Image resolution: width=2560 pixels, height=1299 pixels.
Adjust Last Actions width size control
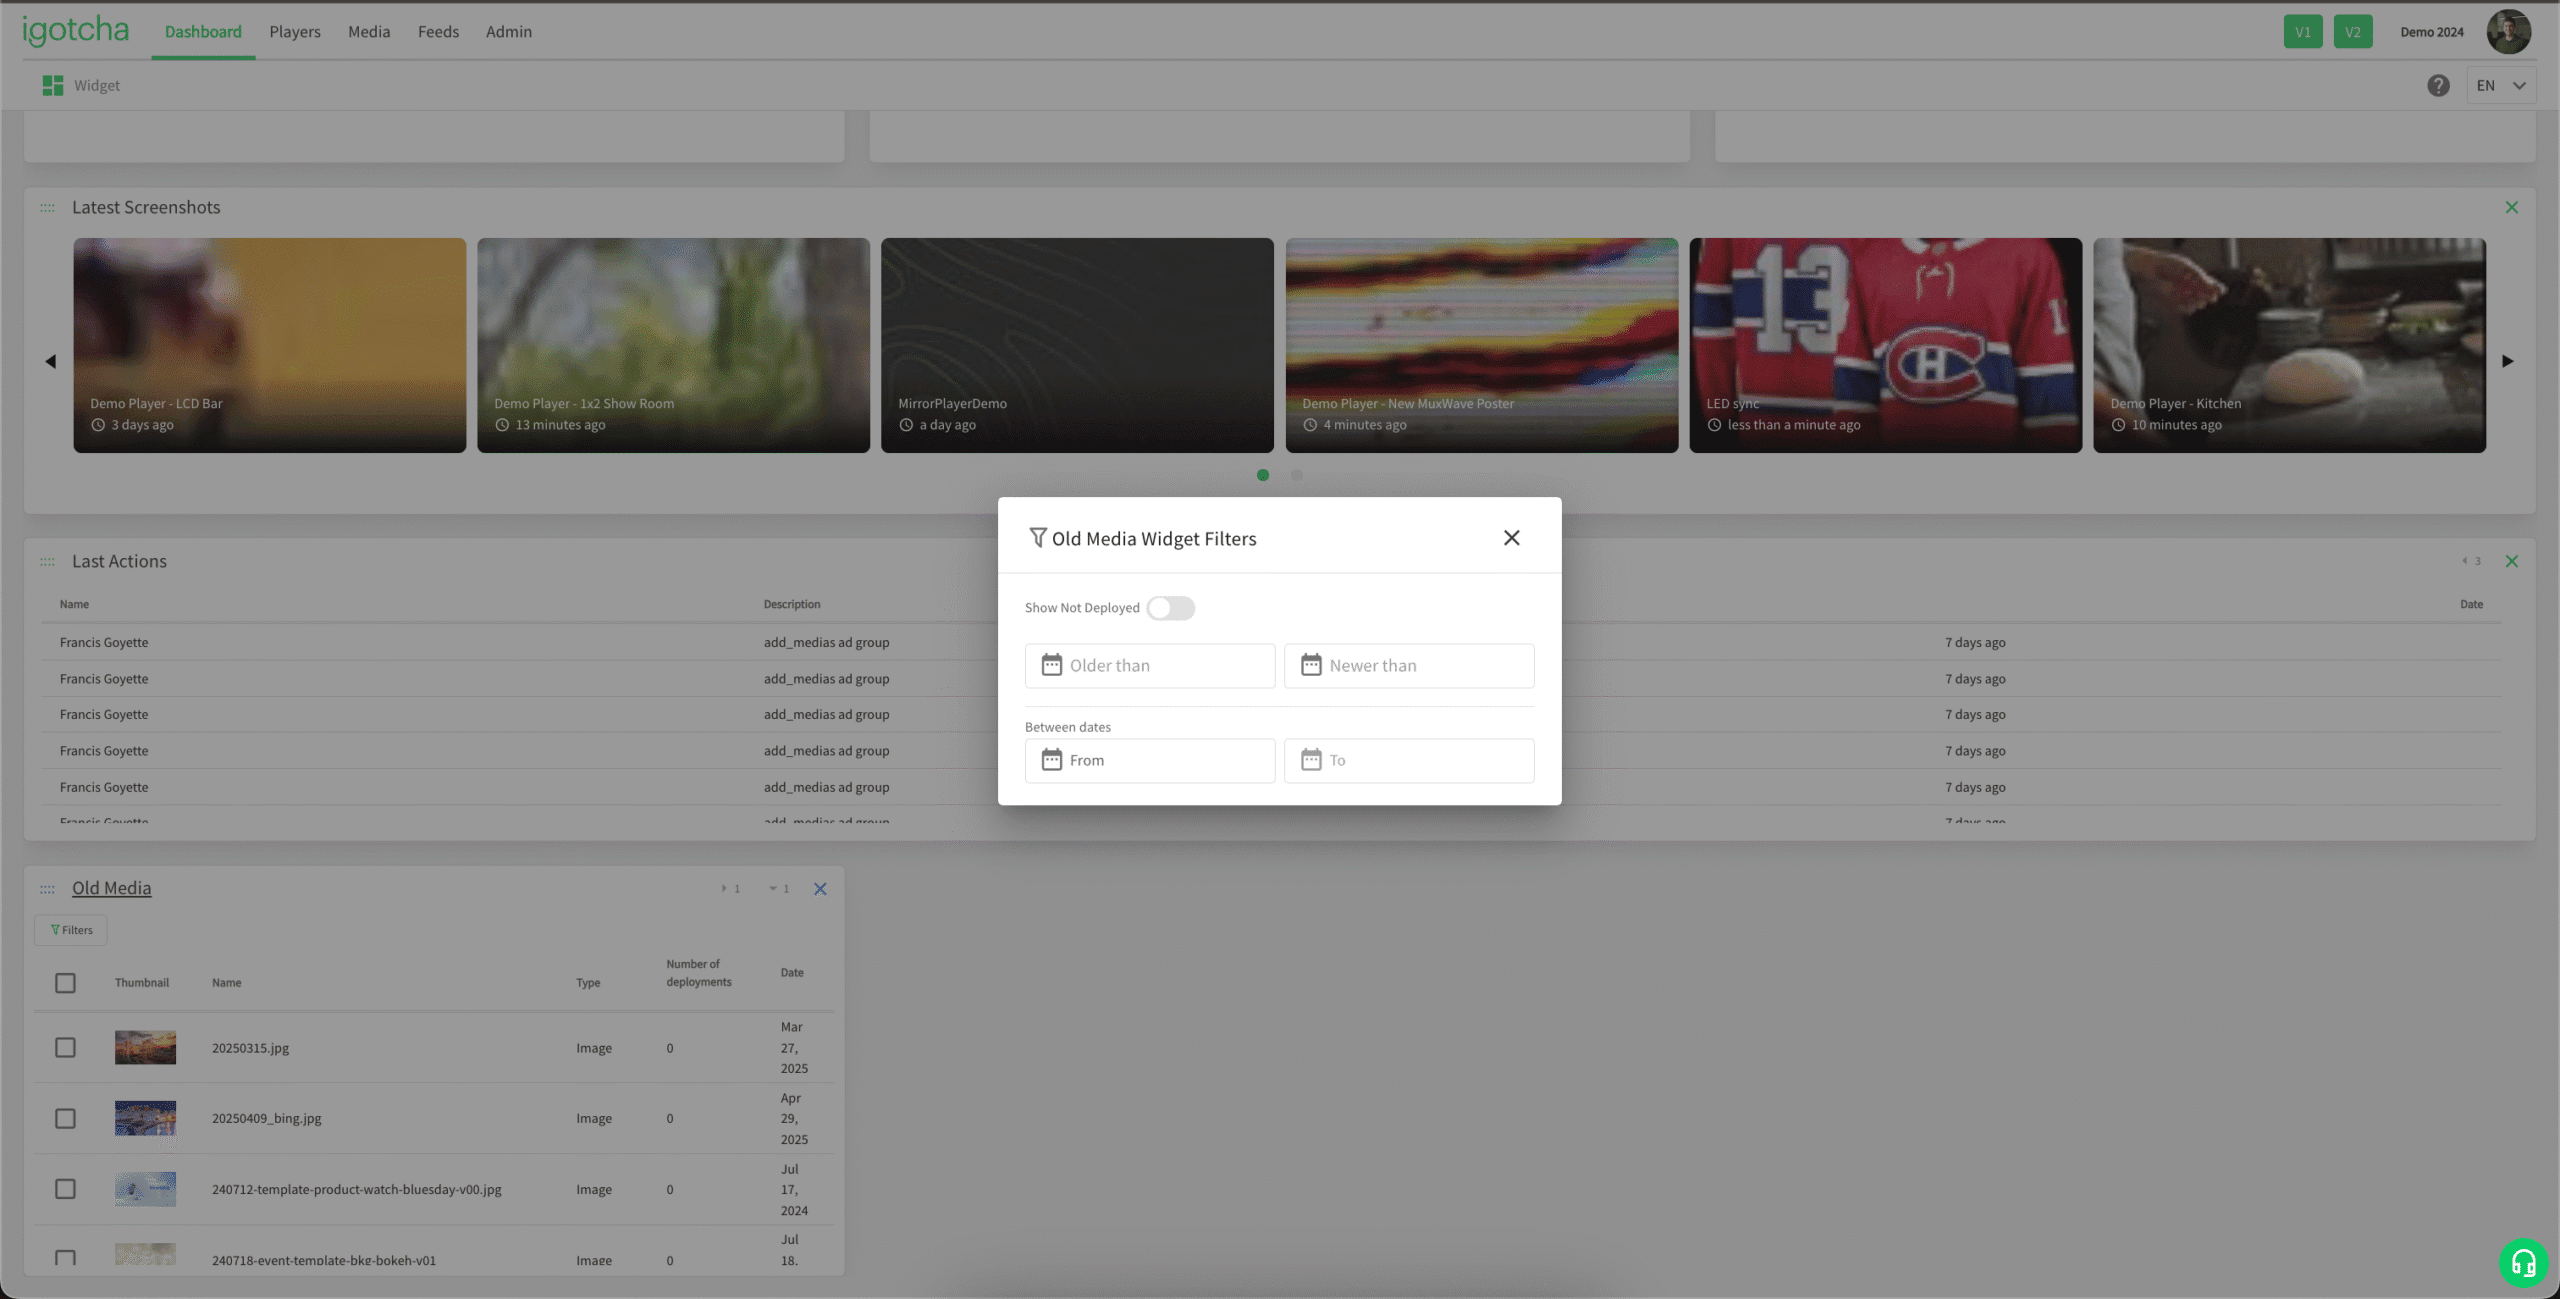pyautogui.click(x=2472, y=561)
